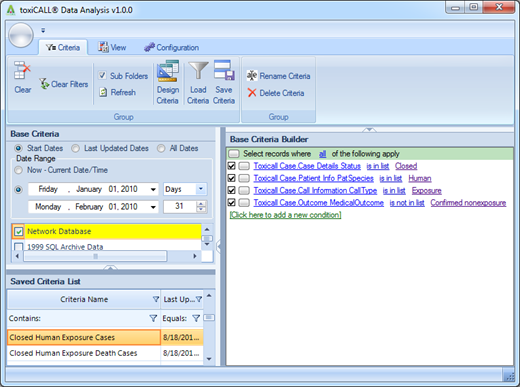Select the custom date range radio button
The image size is (520, 387).
pos(18,190)
